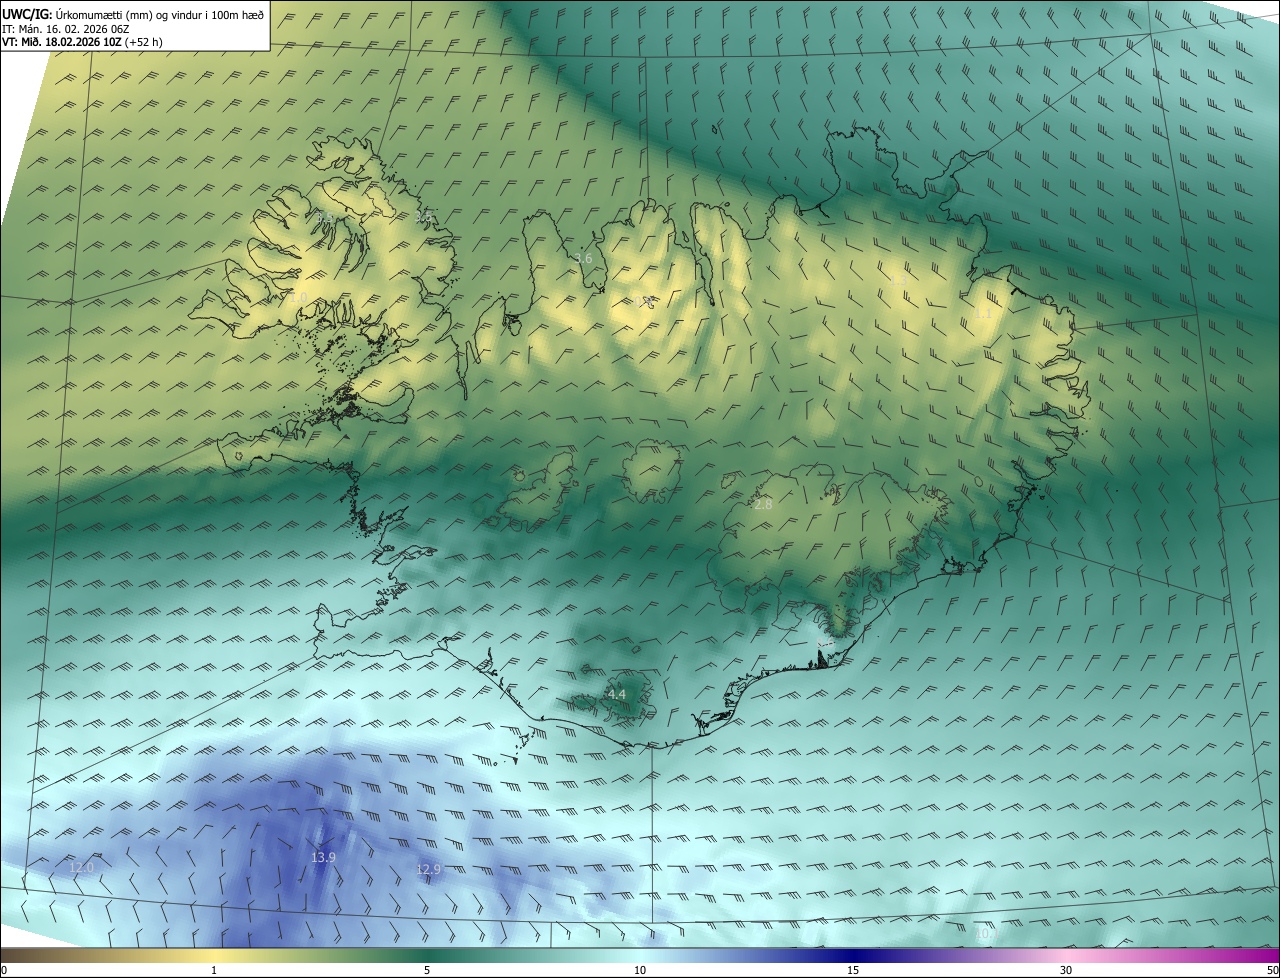1280x978 pixels.
Task: Click the valid time "VT: Mið. 18.02.2026 10Z (+52 h)"
Action: pos(82,42)
